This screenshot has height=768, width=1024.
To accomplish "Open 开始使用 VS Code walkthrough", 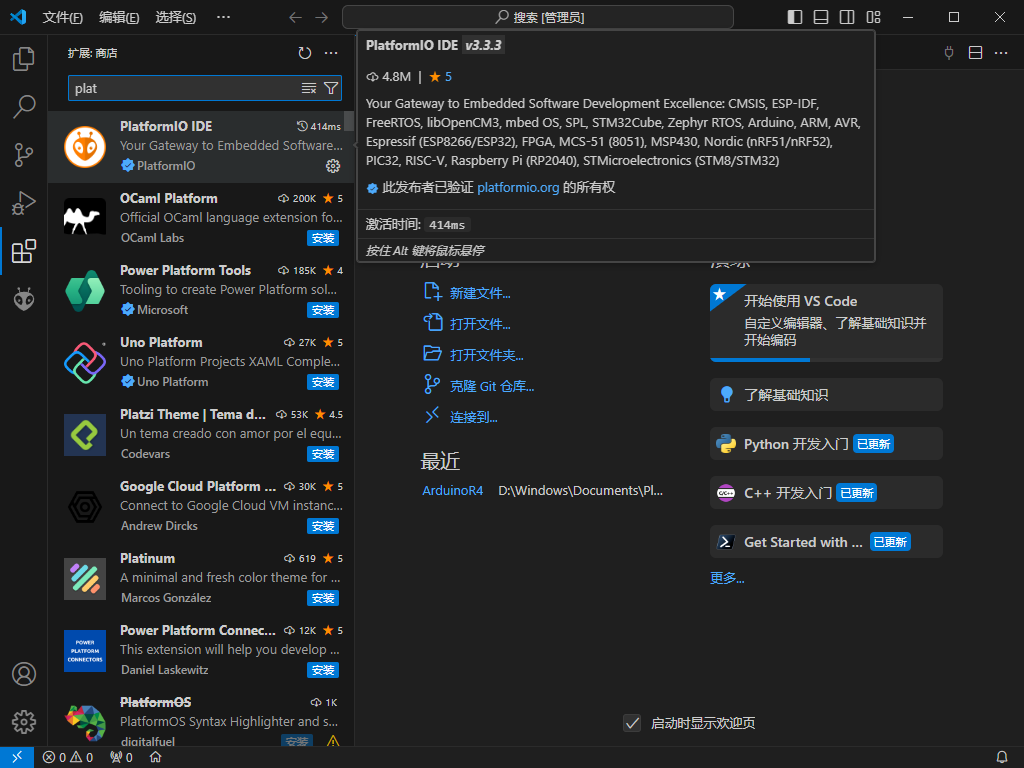I will (x=826, y=323).
